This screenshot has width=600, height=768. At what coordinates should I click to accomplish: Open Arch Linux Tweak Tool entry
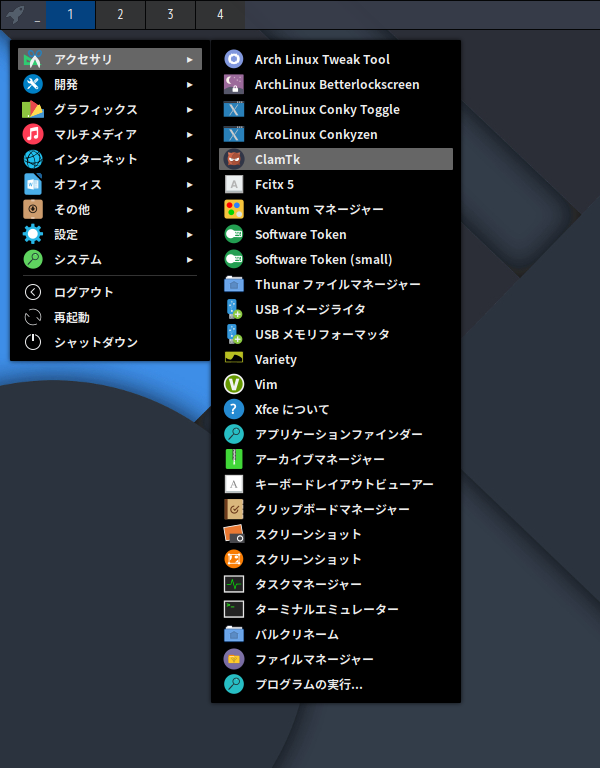[336, 59]
